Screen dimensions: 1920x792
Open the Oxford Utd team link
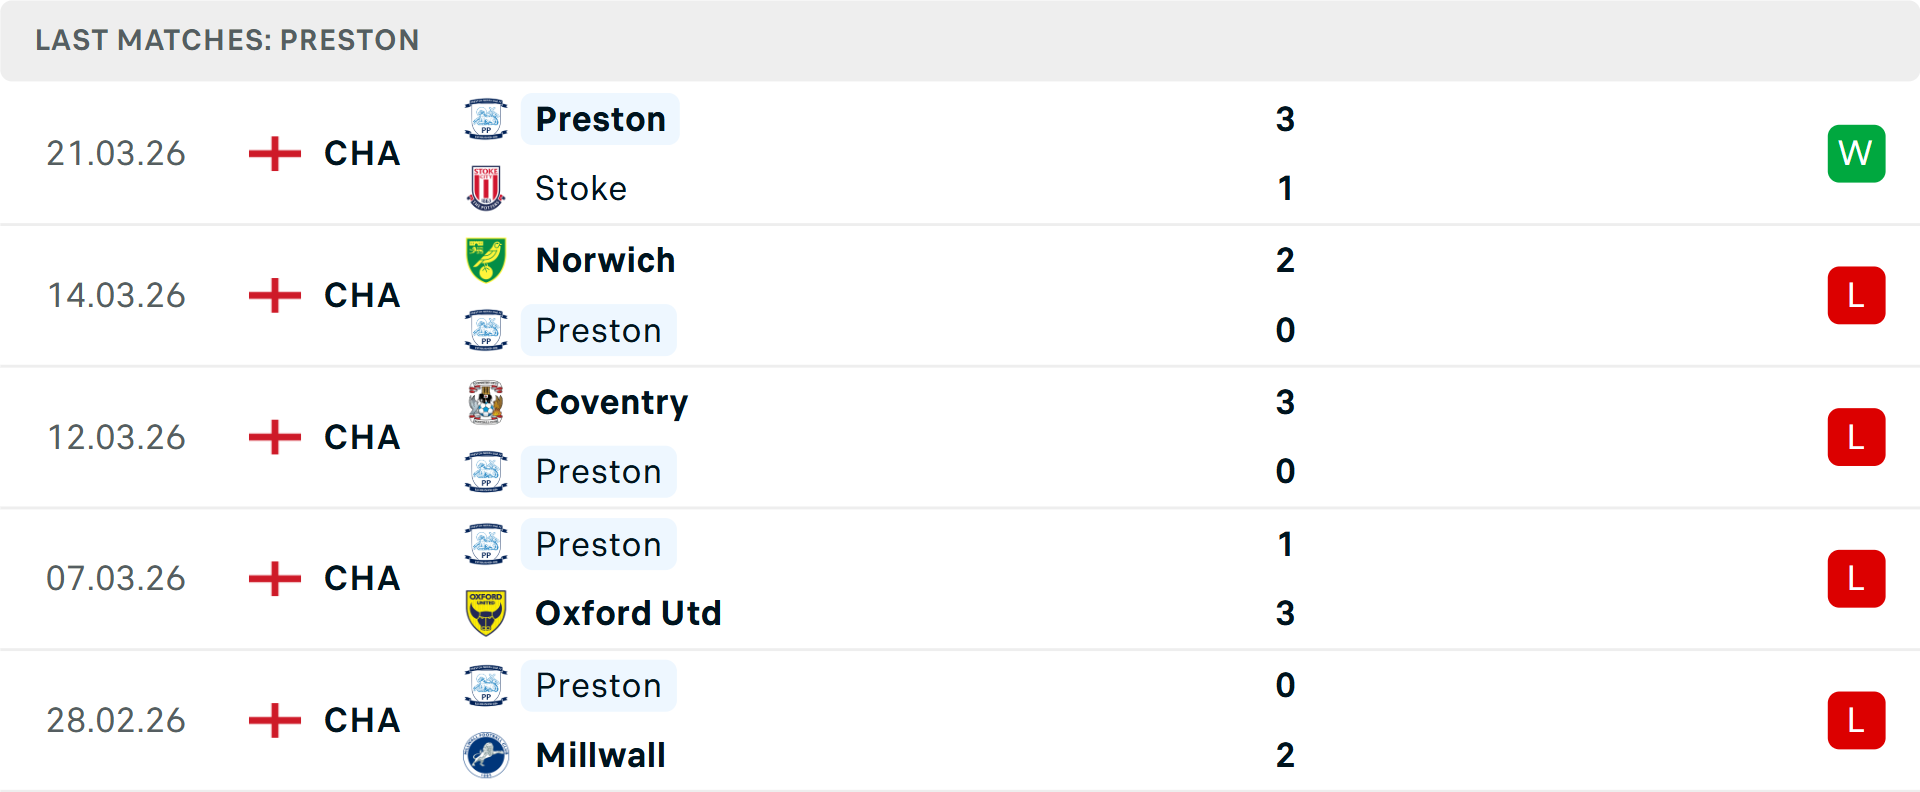(x=628, y=613)
